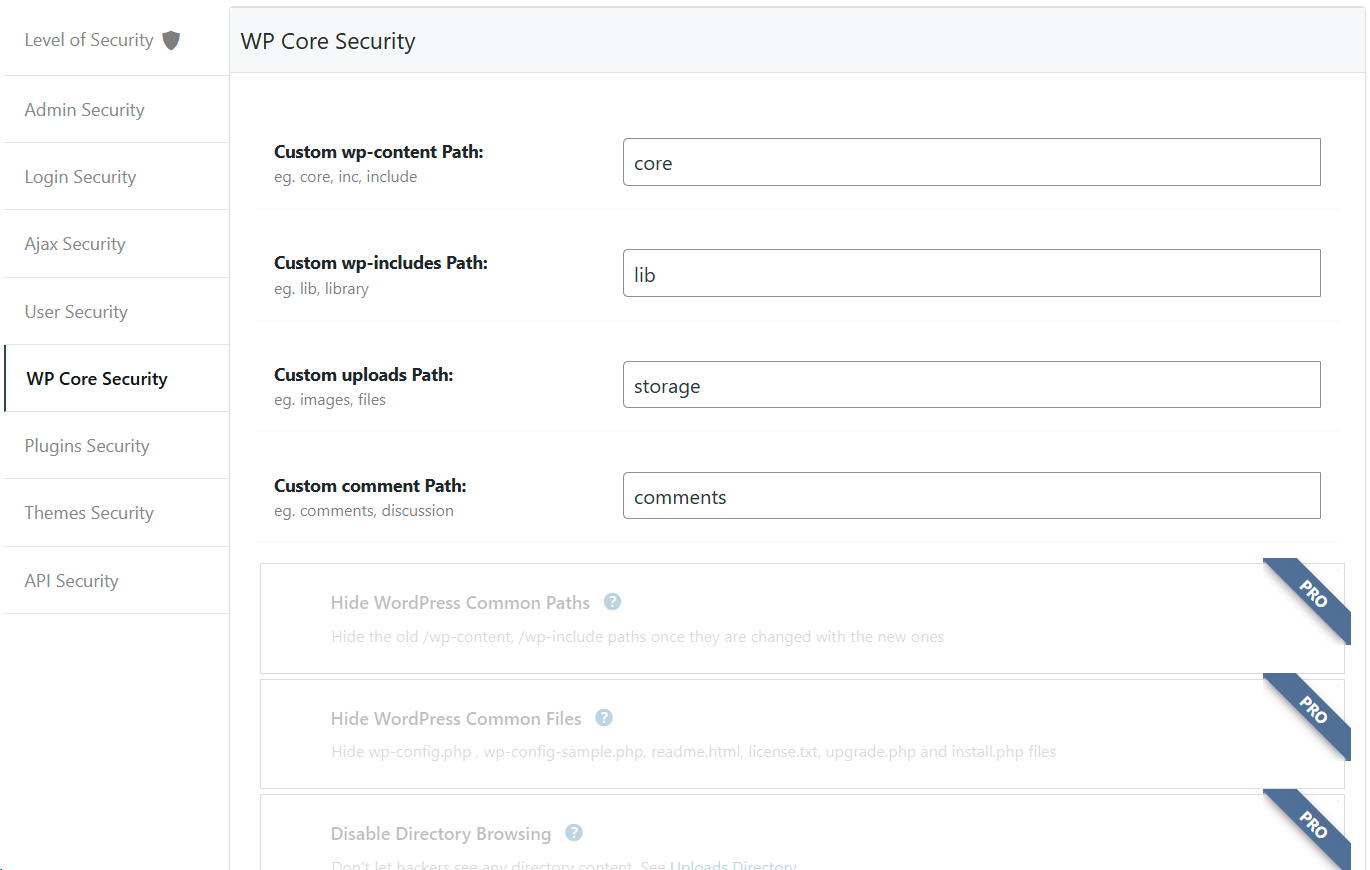Click the 'eg. images, files' hint text
The width and height of the screenshot is (1370, 870).
point(330,400)
